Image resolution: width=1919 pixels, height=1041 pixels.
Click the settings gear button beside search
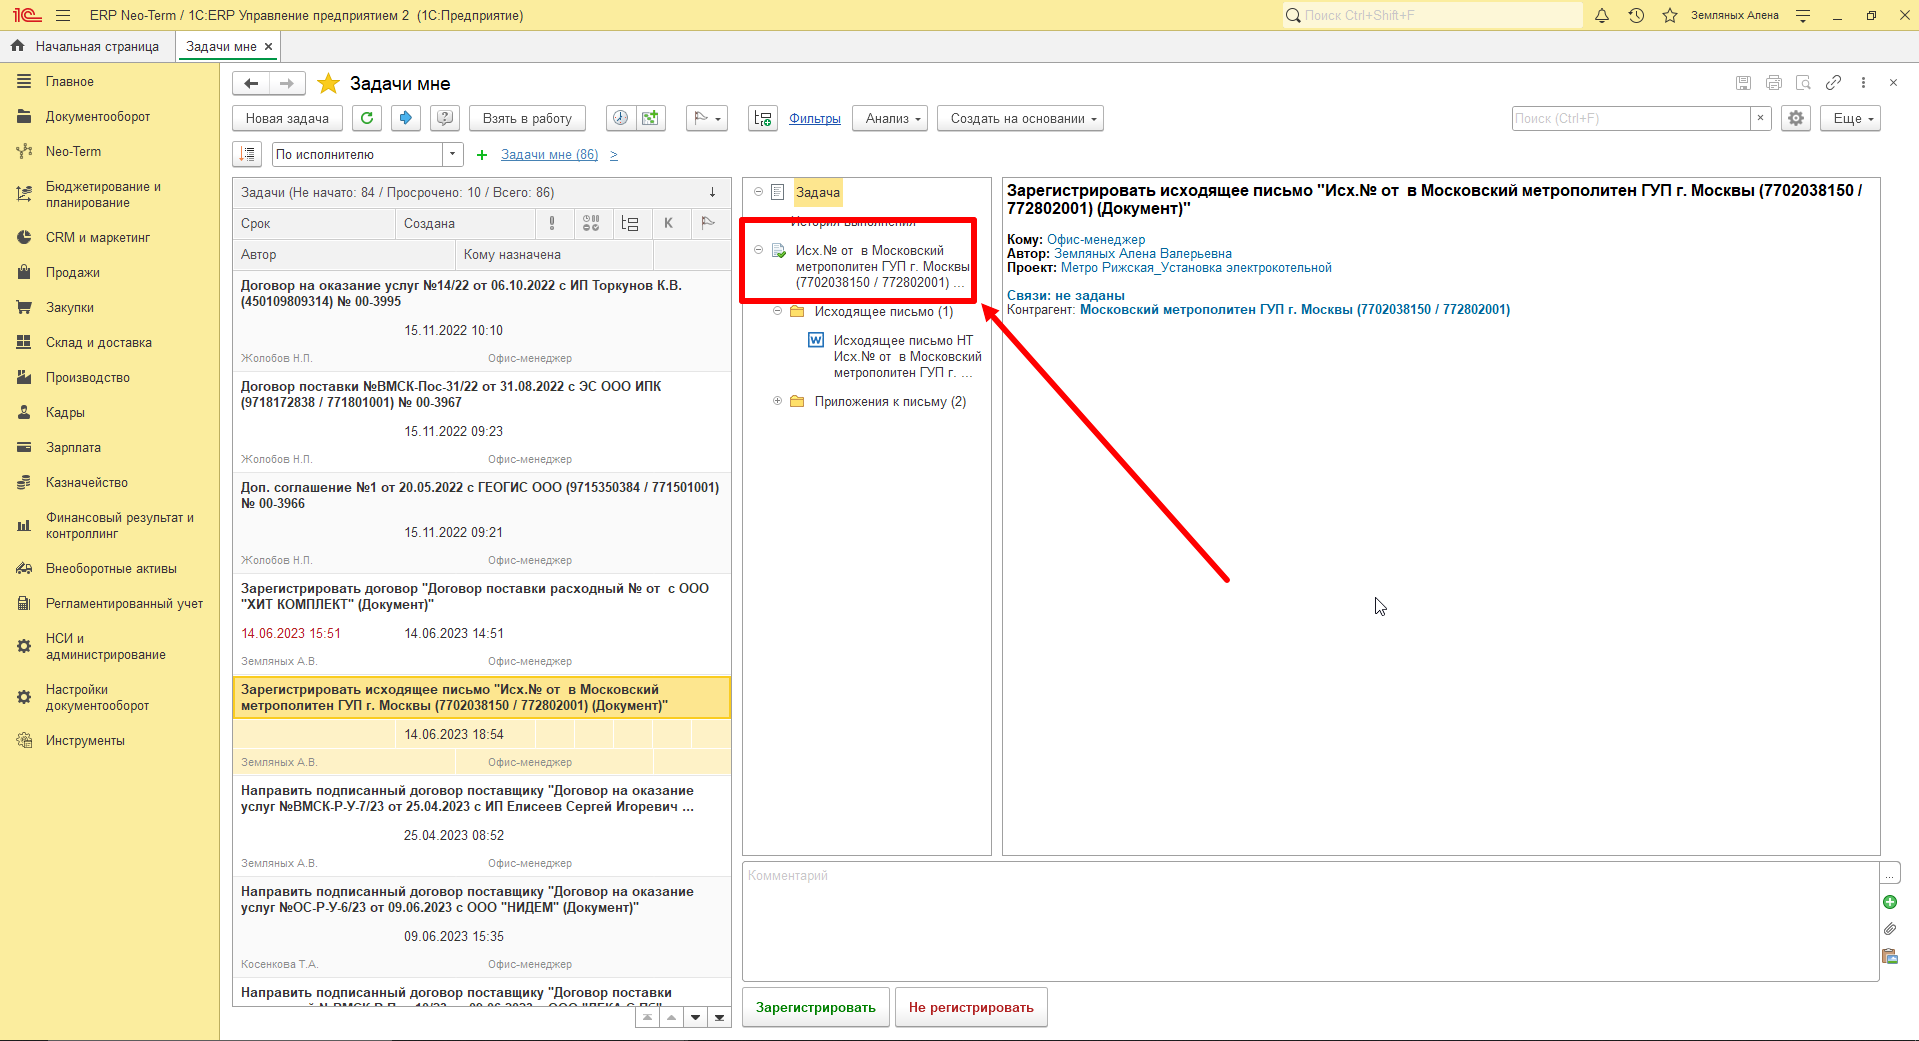[1796, 118]
